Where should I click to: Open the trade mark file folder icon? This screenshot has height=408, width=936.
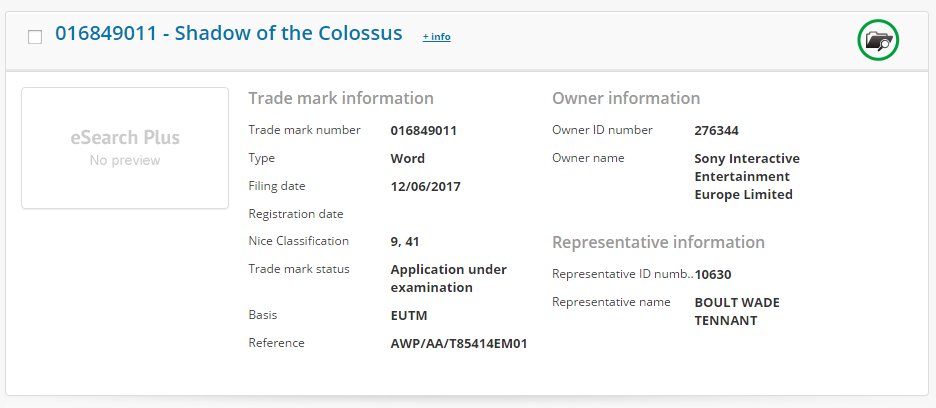tap(878, 40)
